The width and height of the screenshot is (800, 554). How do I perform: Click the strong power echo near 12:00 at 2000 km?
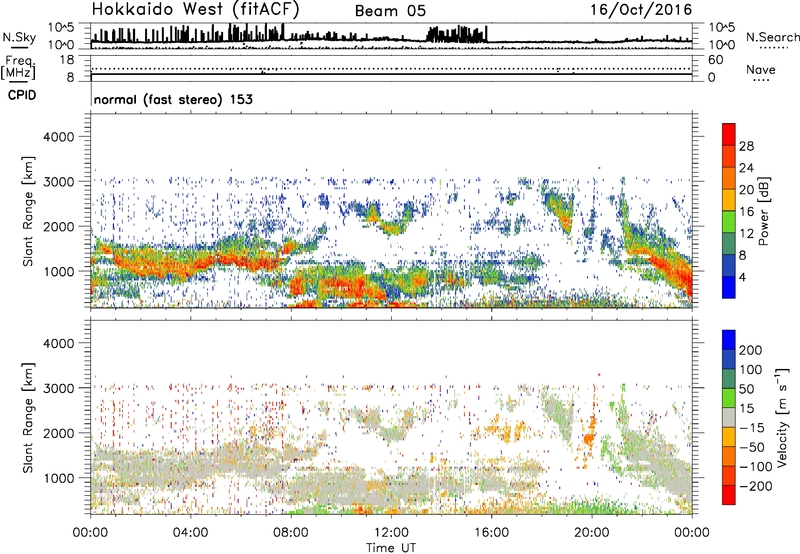pos(392,228)
